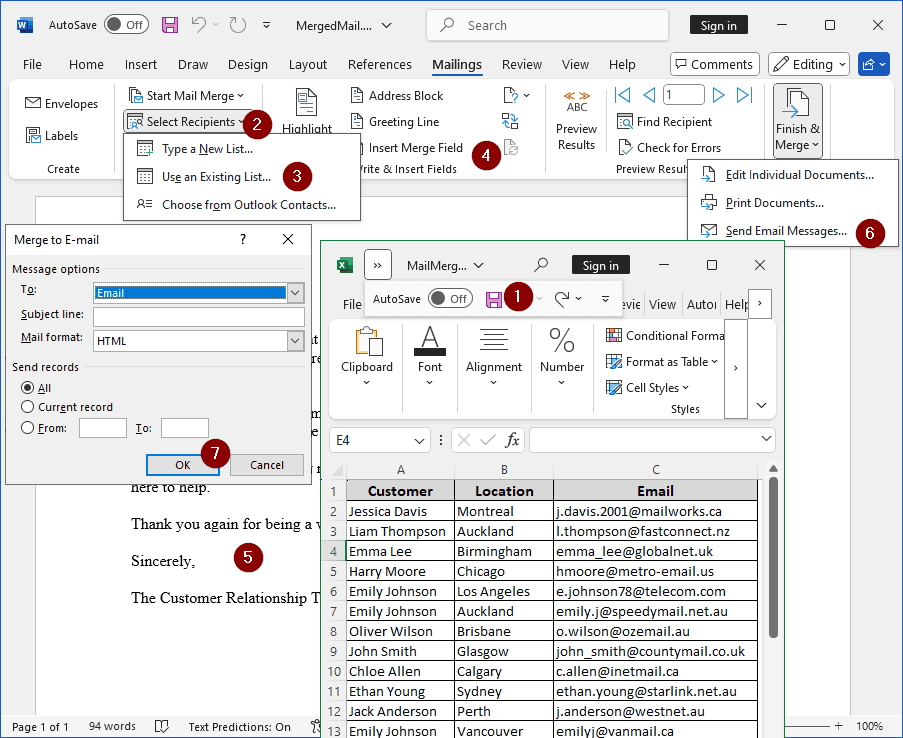
Task: Open the Editing mode dropdown
Action: point(809,65)
